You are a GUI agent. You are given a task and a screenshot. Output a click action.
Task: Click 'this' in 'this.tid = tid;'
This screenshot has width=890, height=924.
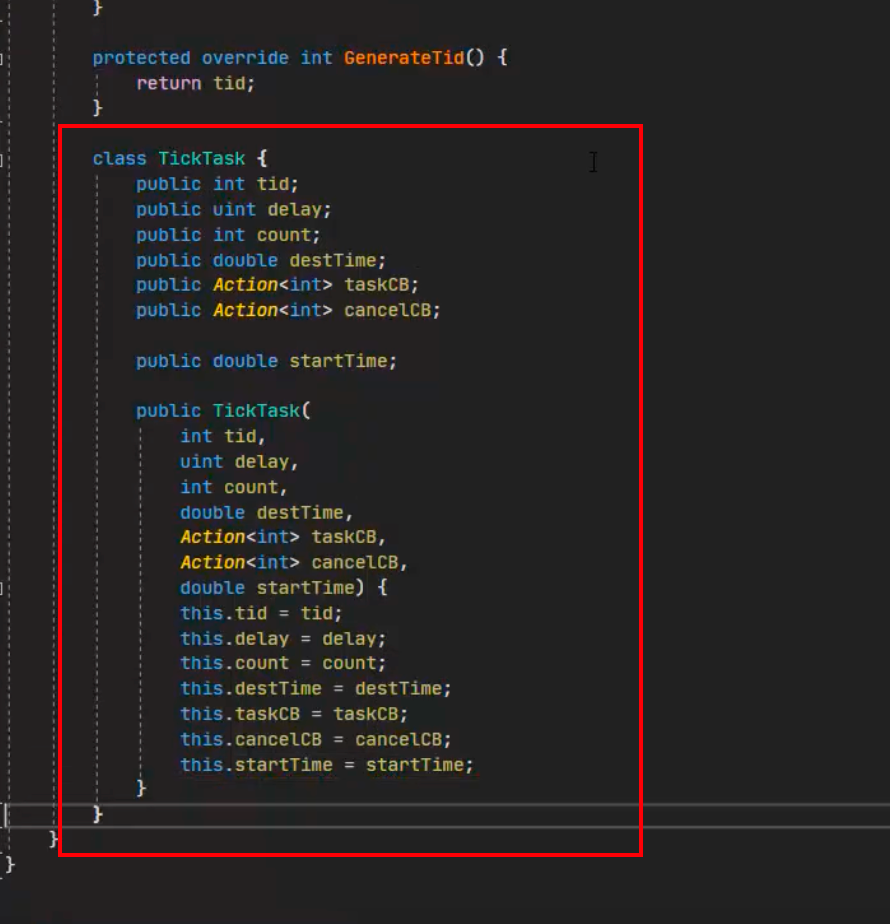[x=201, y=613]
